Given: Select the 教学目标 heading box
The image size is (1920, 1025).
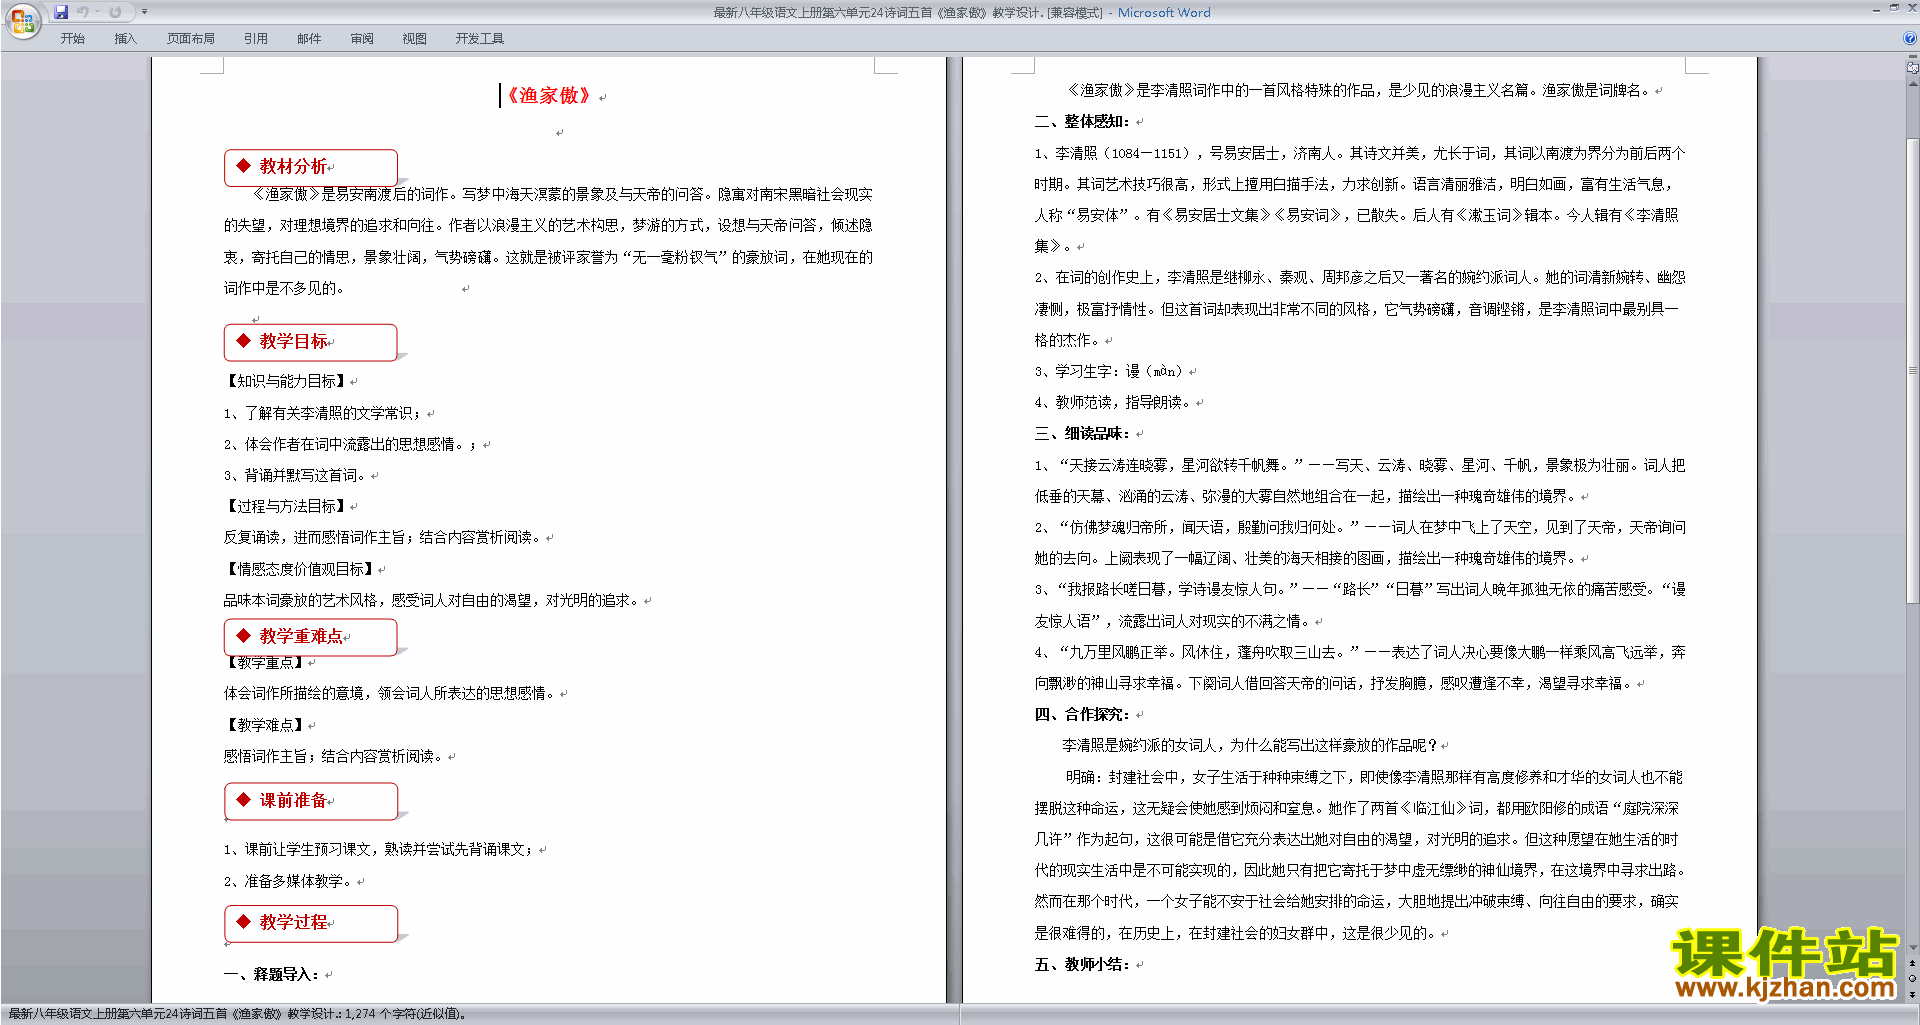Looking at the screenshot, I should (311, 342).
